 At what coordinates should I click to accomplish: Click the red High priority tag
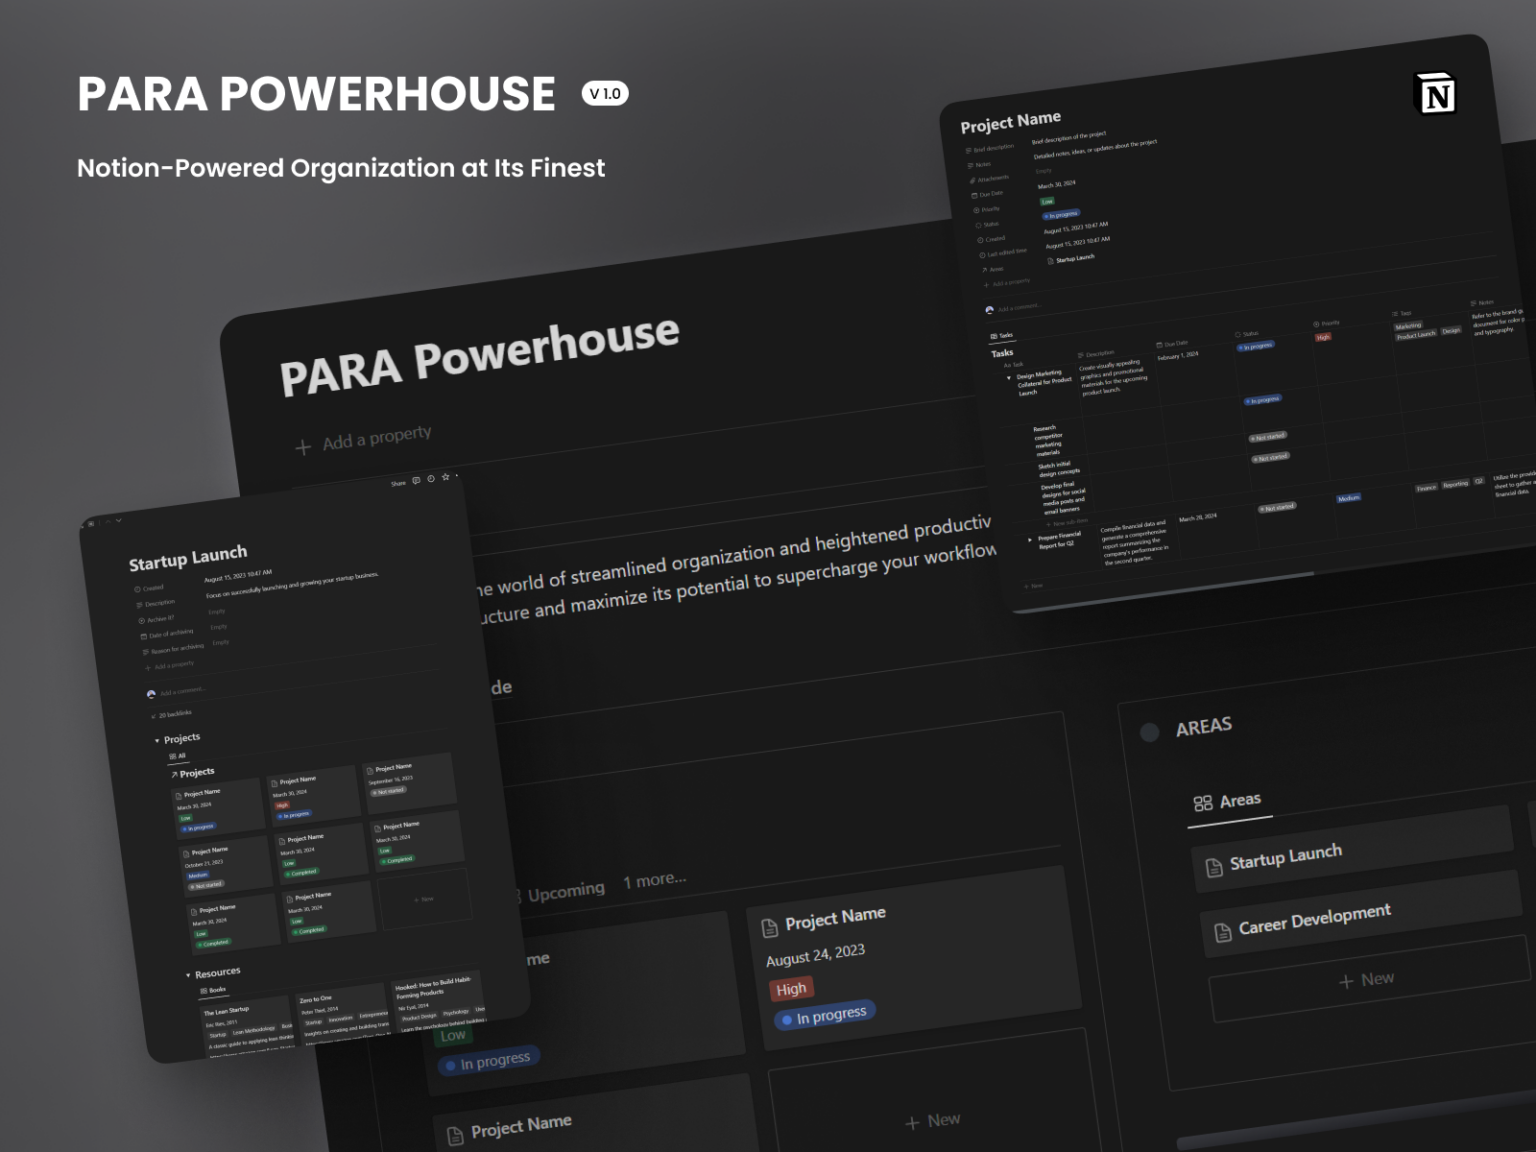point(790,989)
